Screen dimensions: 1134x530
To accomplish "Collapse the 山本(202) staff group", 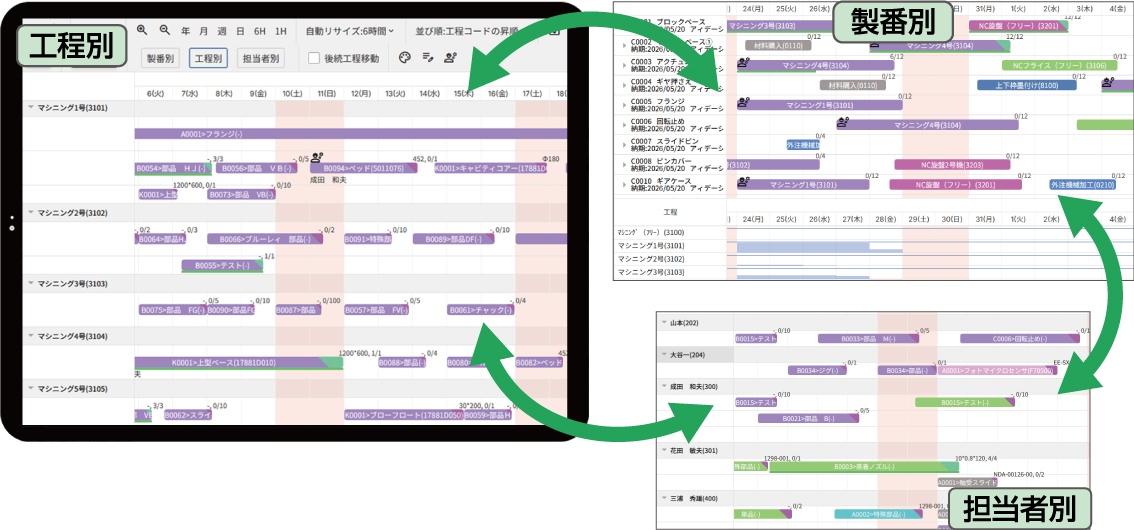I will tap(664, 322).
